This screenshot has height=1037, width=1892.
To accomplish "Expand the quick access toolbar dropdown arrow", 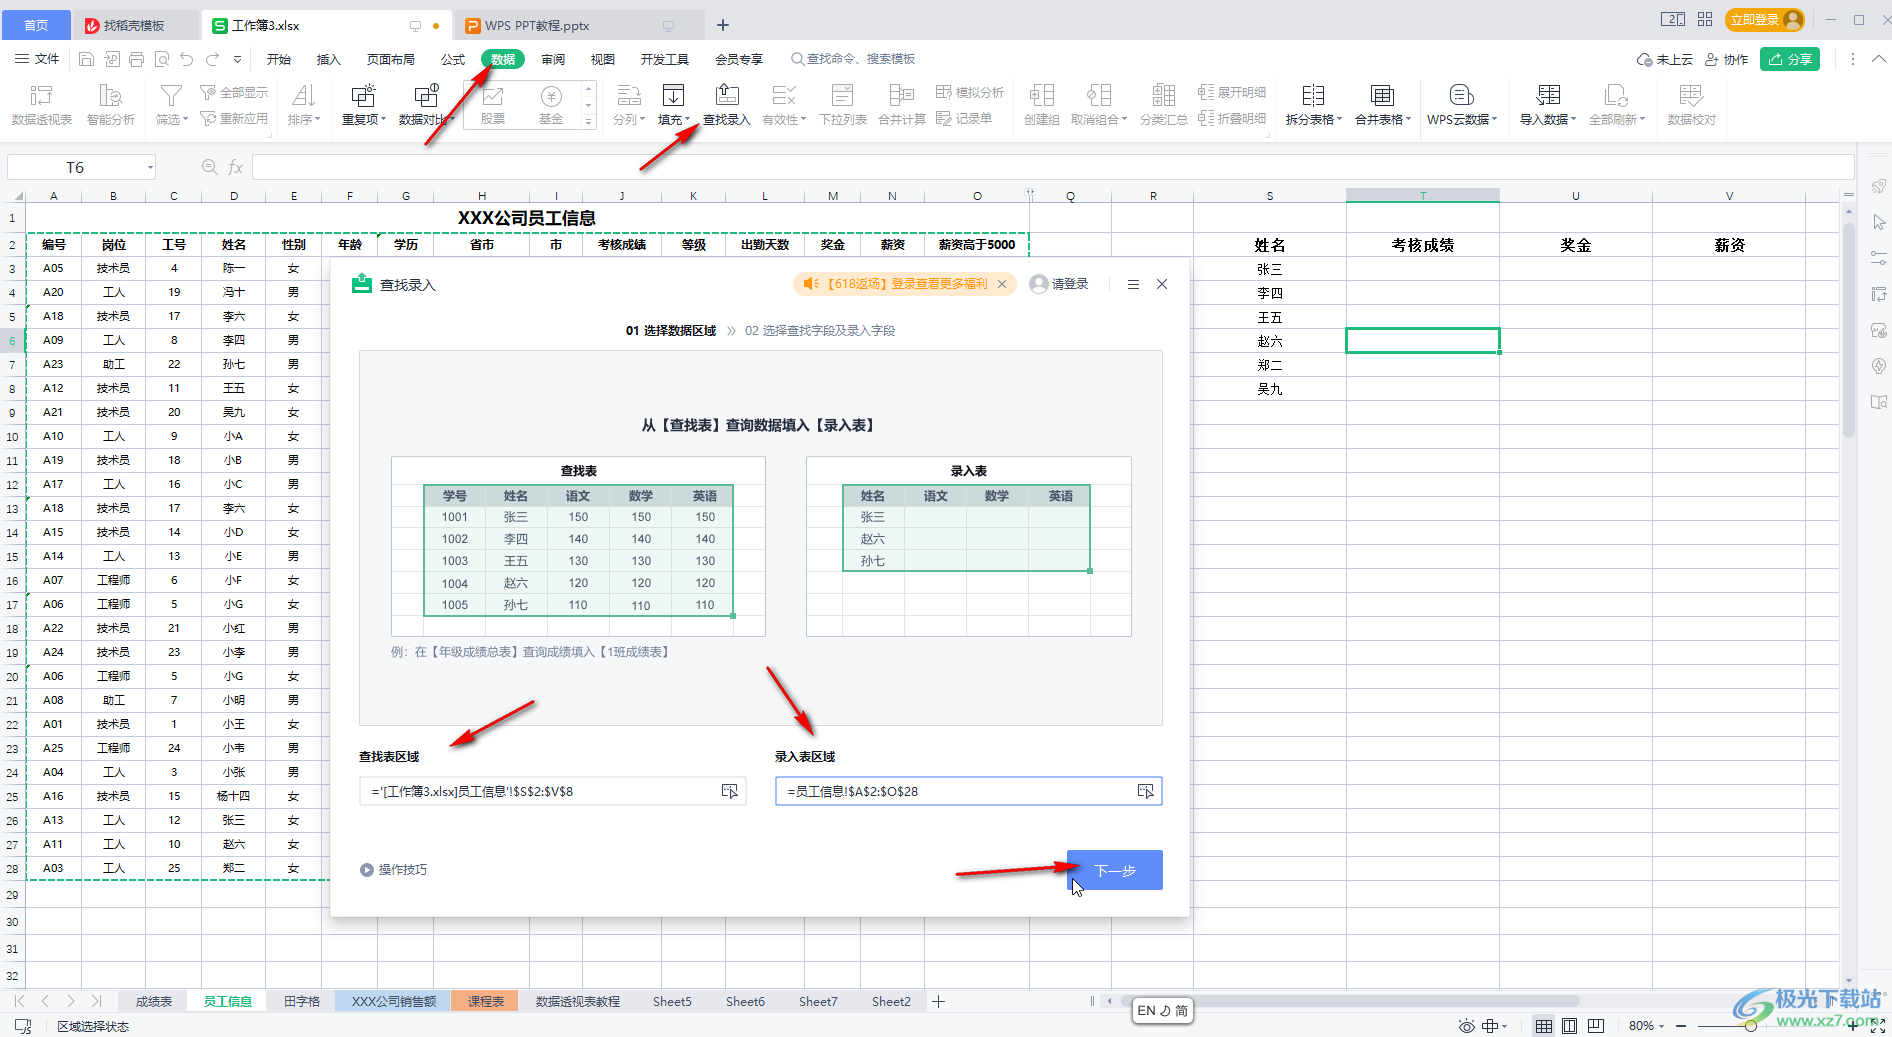I will (237, 59).
